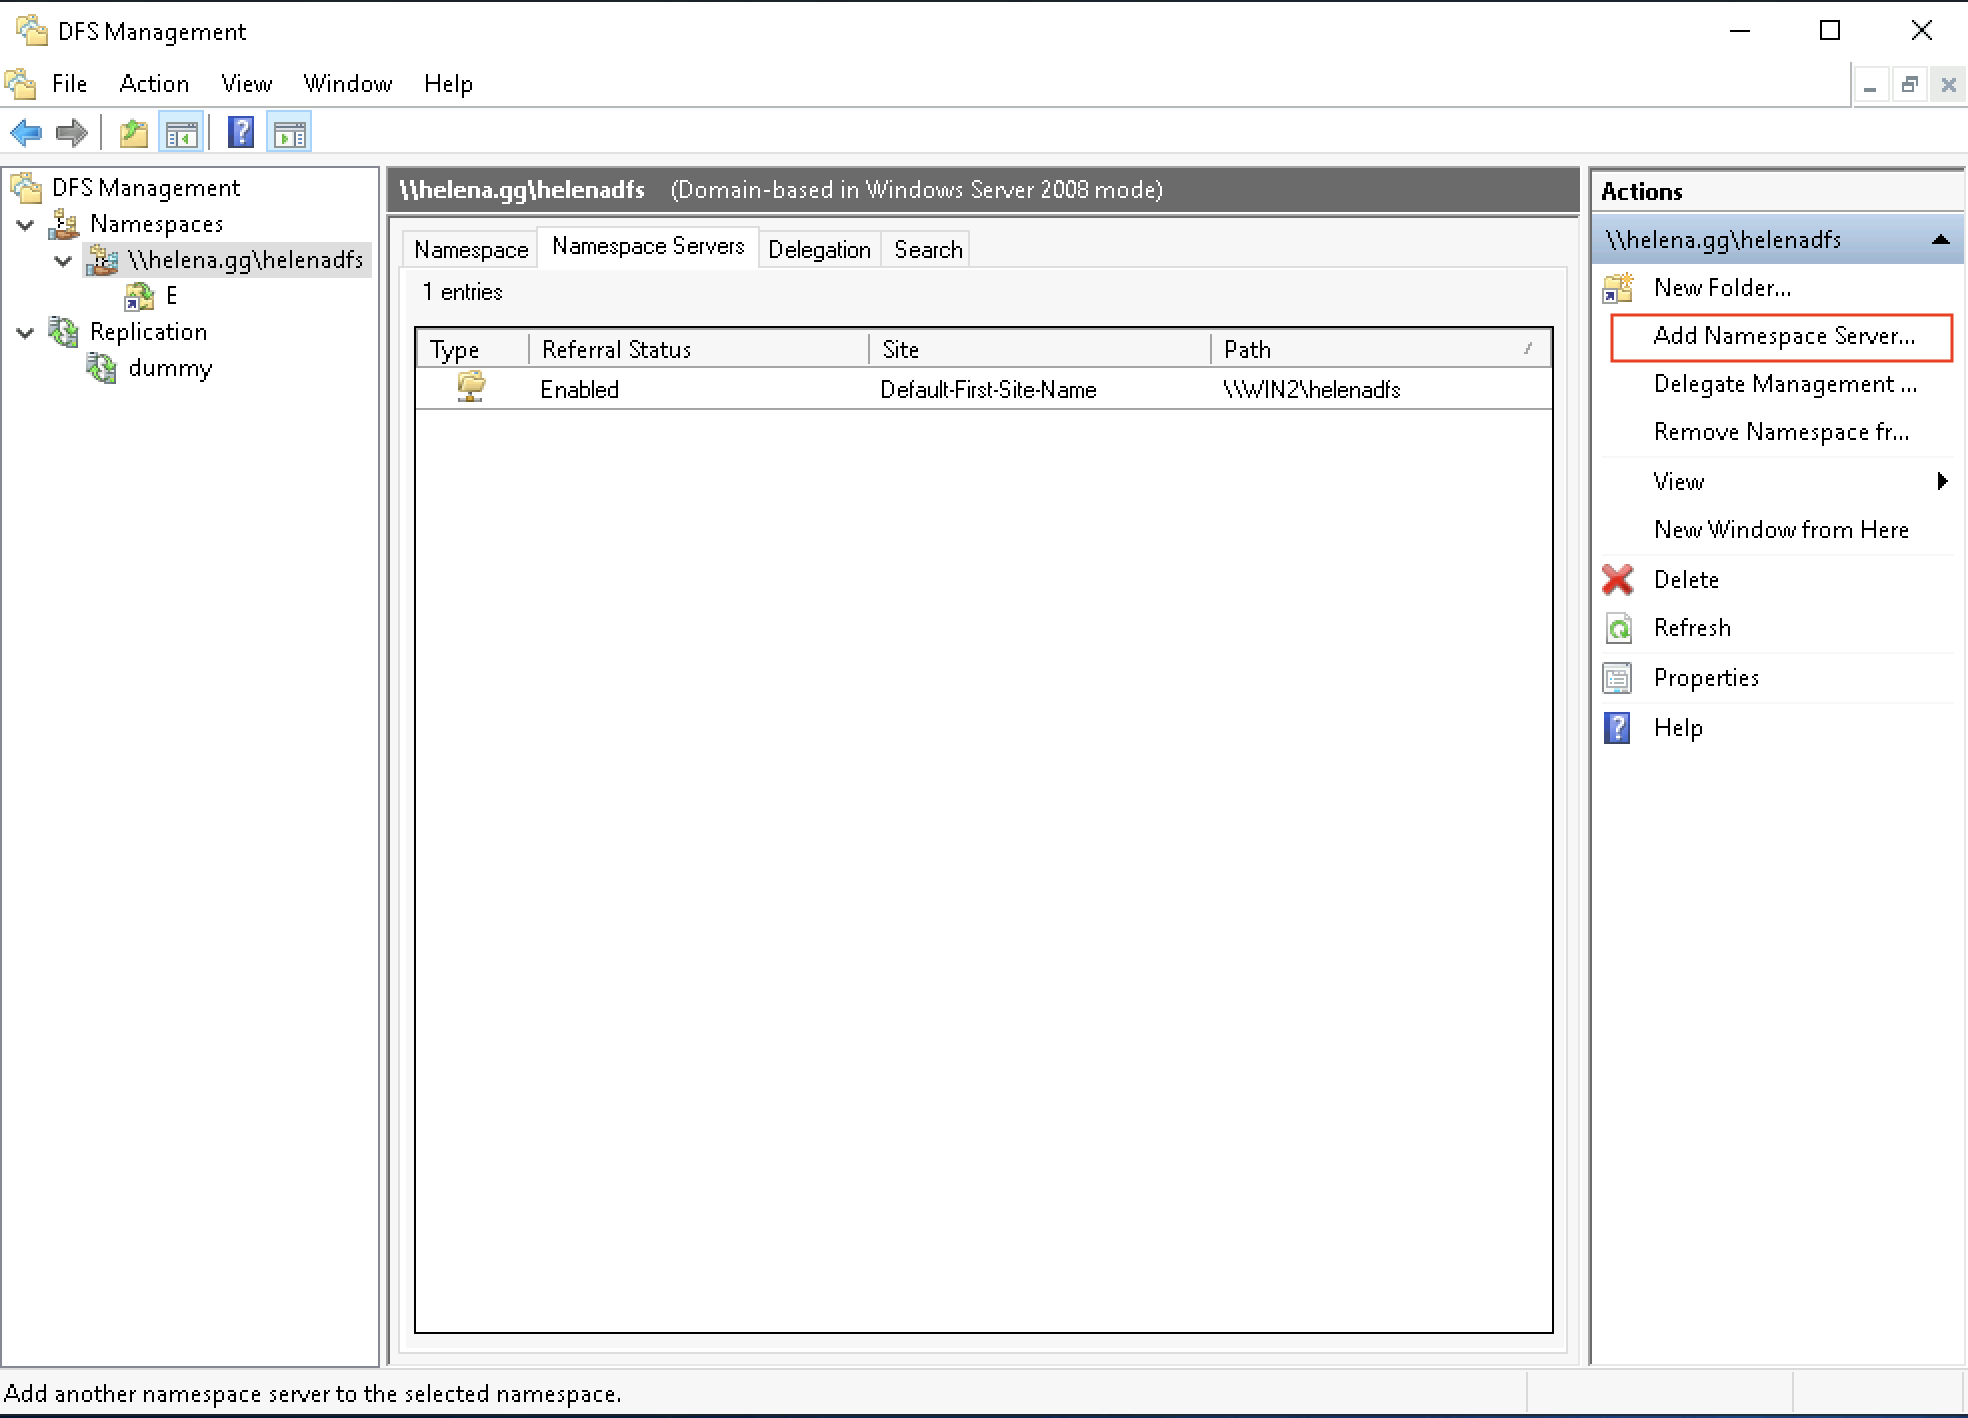Collapse the Replication tree node
1968x1418 pixels.
(x=26, y=333)
